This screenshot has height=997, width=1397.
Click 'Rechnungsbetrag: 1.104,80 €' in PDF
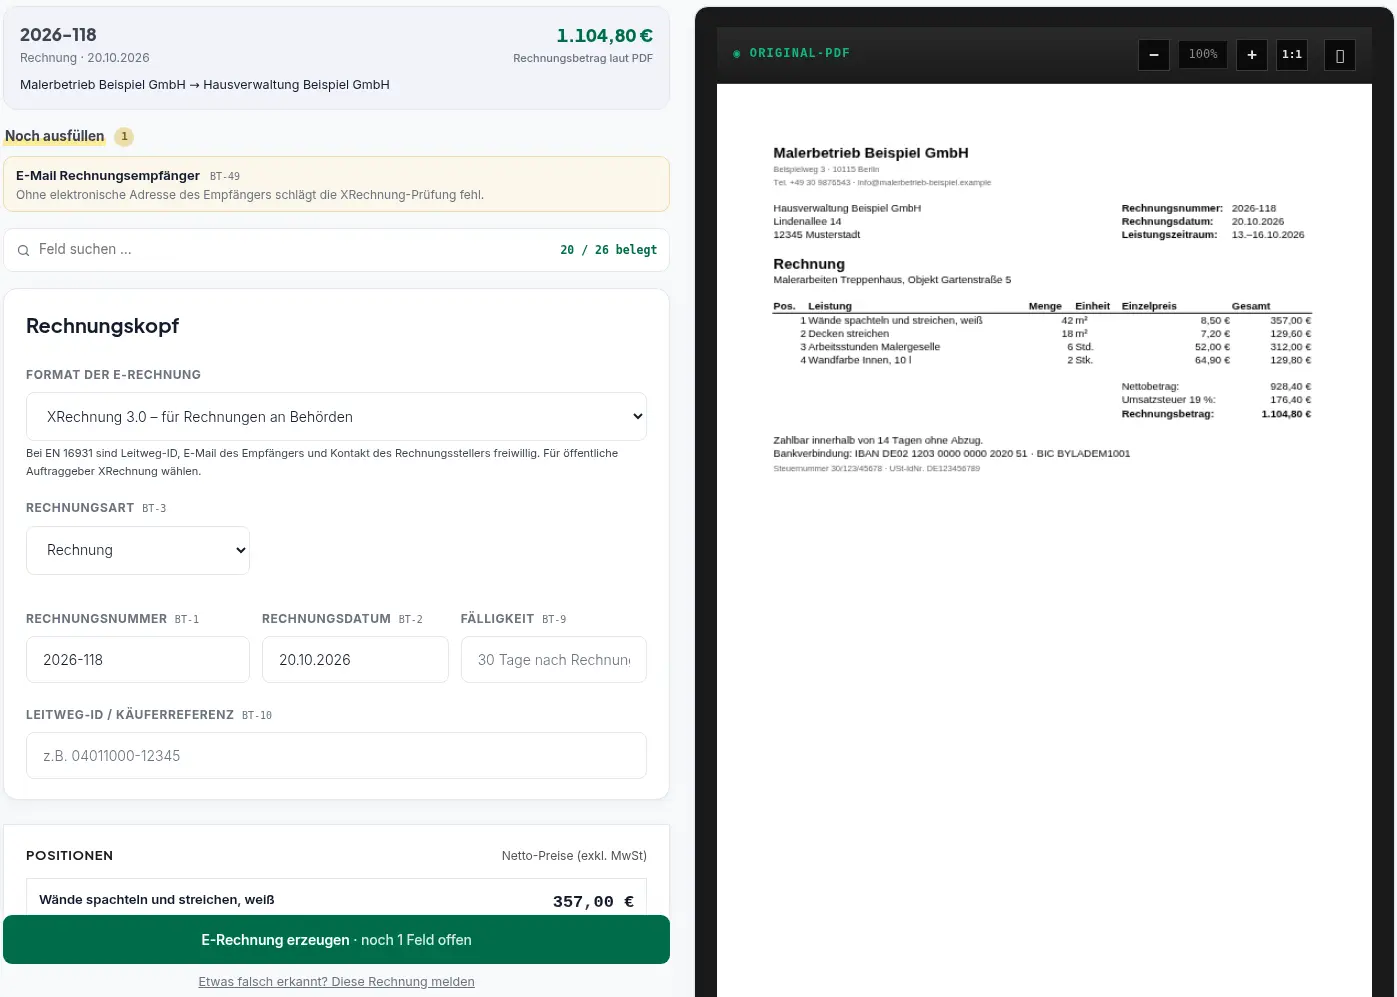[x=1216, y=414]
